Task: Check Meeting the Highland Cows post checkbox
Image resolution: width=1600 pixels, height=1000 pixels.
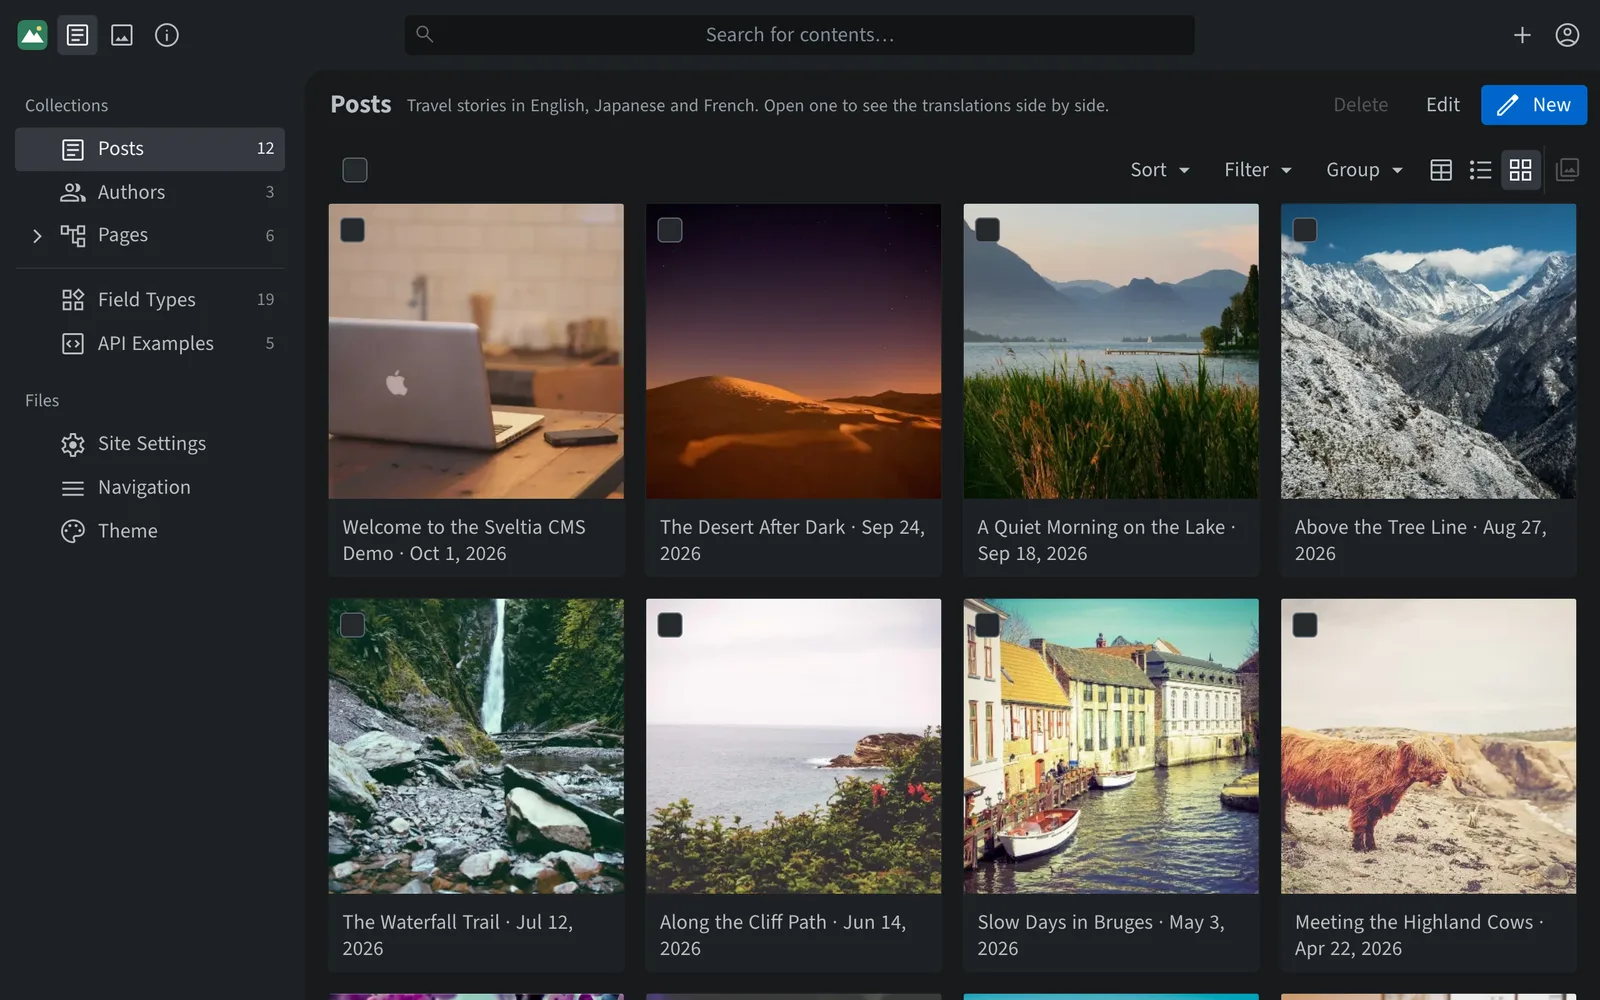Action: (1305, 625)
